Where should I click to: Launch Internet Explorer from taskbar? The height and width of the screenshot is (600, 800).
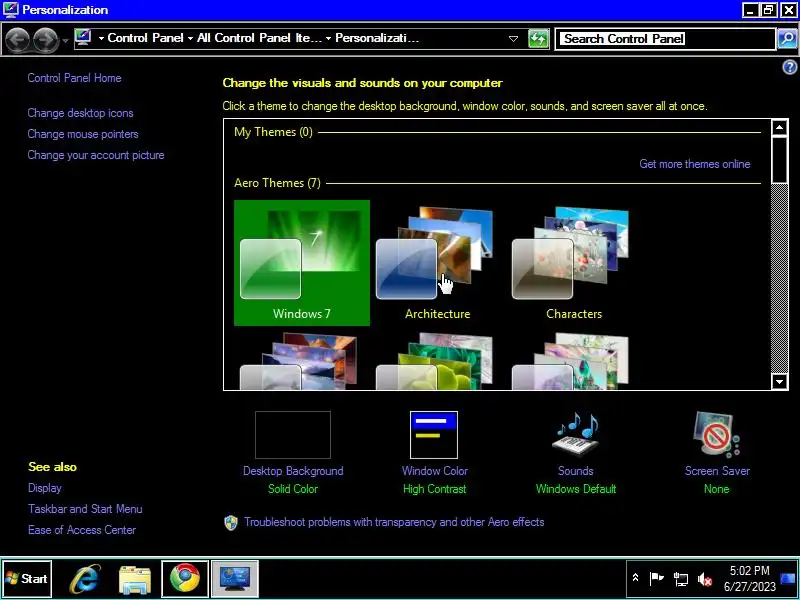[x=85, y=579]
